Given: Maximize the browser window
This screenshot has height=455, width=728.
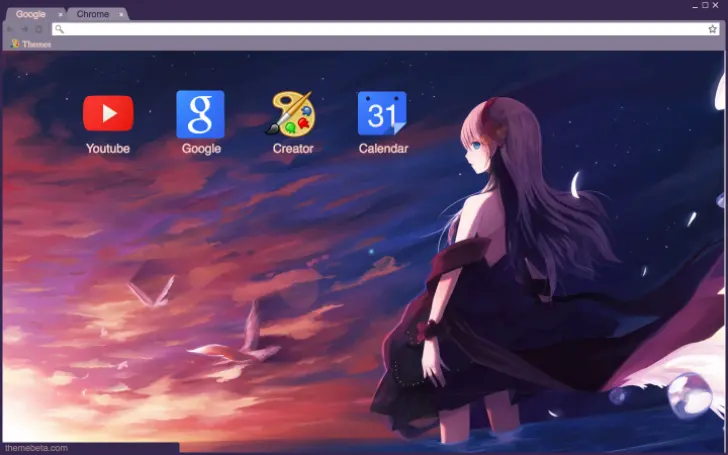Looking at the screenshot, I should 704,5.
